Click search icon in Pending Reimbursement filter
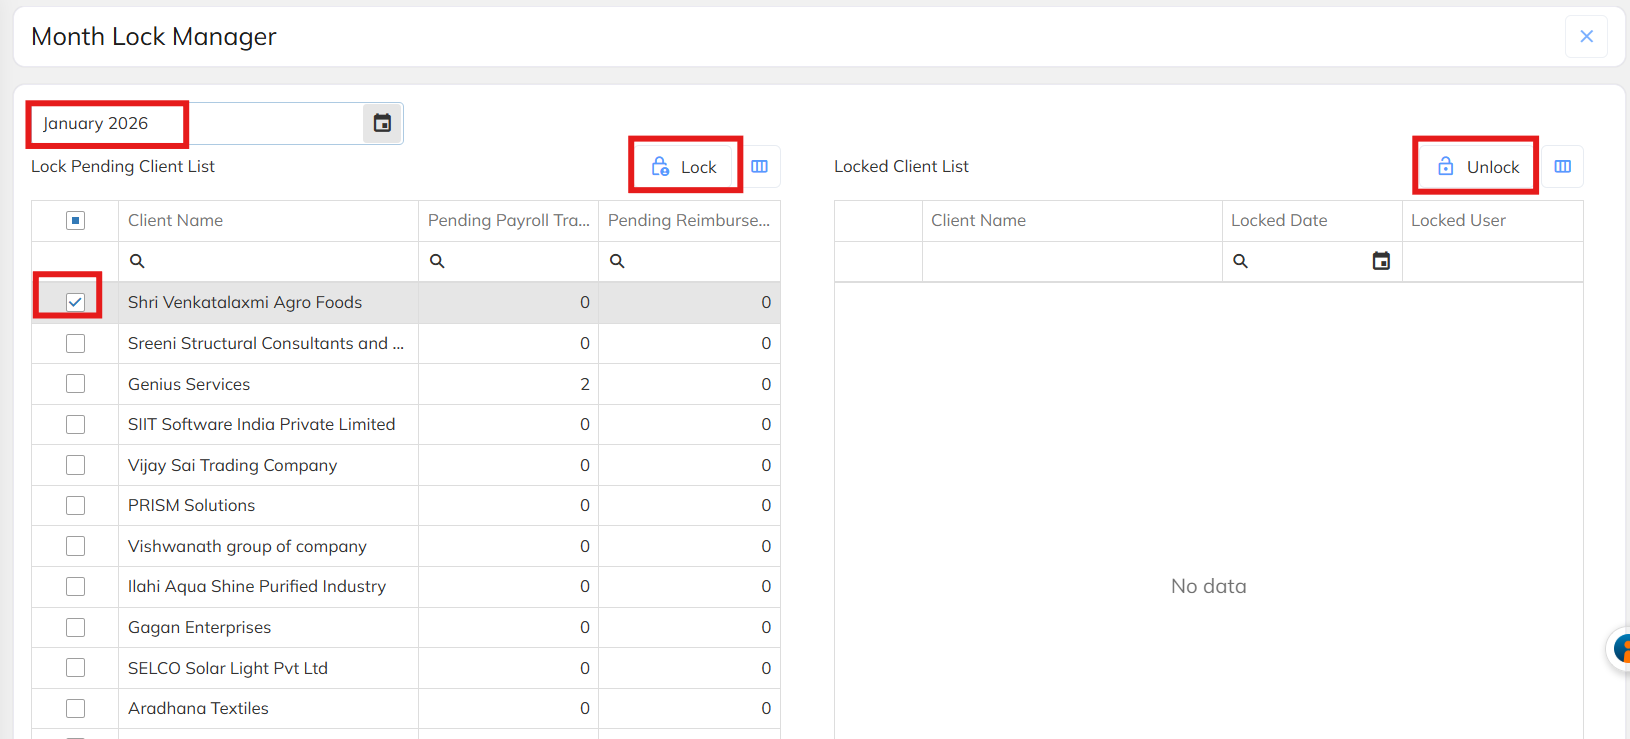1630x739 pixels. click(617, 261)
